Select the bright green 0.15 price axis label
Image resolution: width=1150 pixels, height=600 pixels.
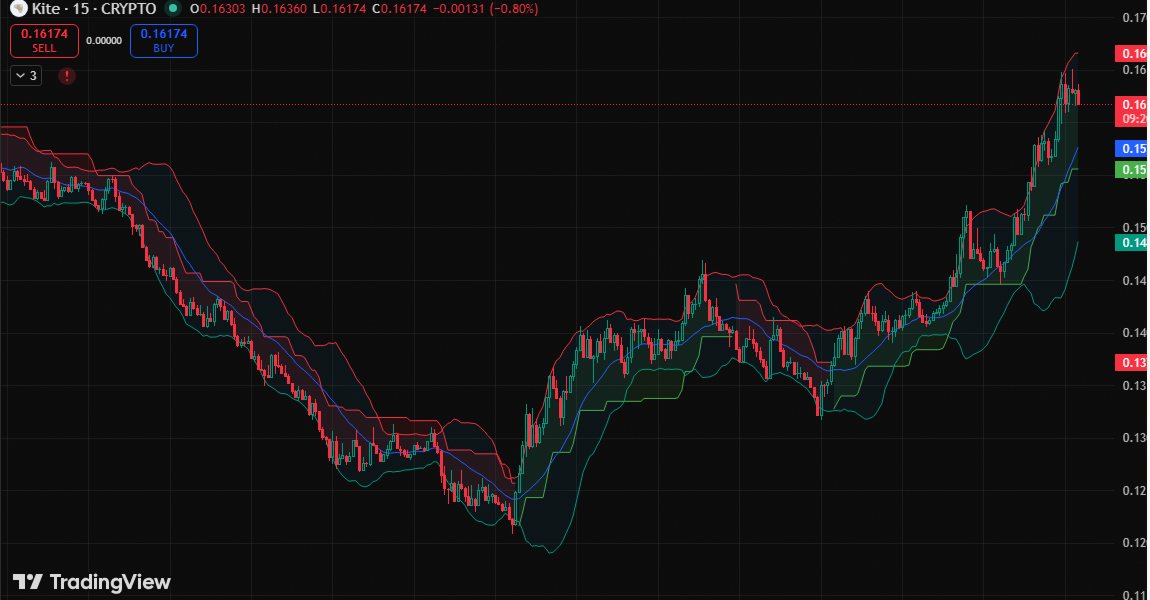pos(1132,169)
